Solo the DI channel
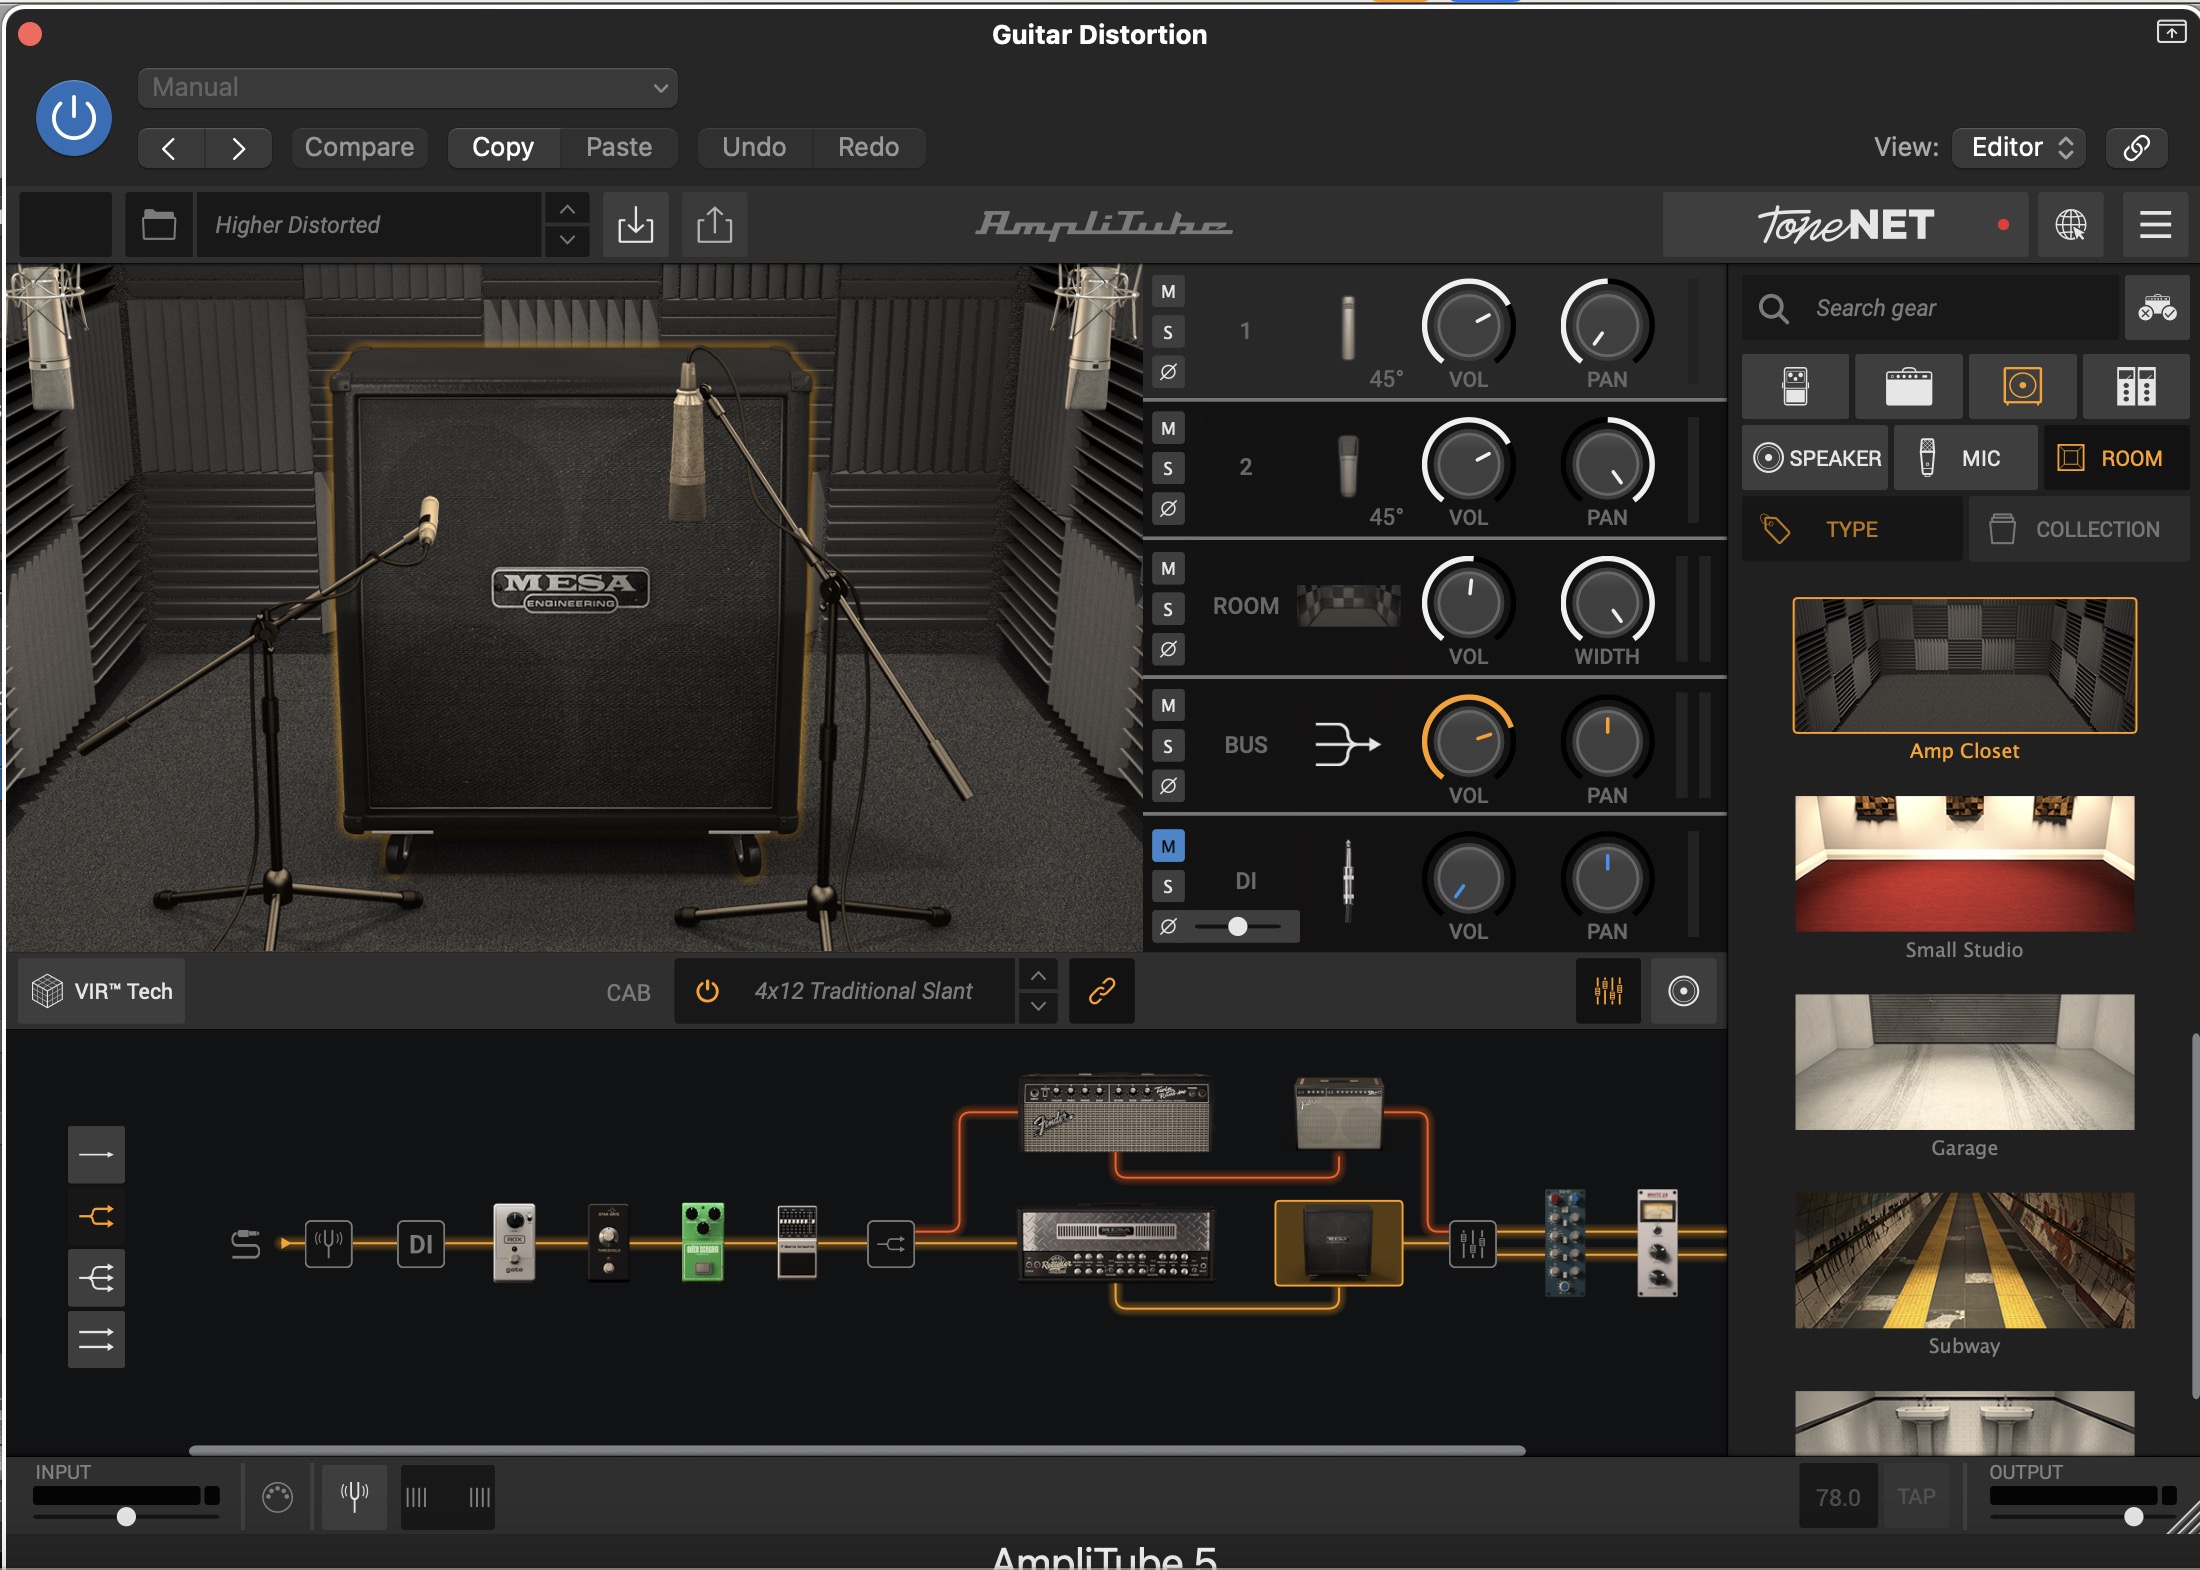 point(1168,886)
